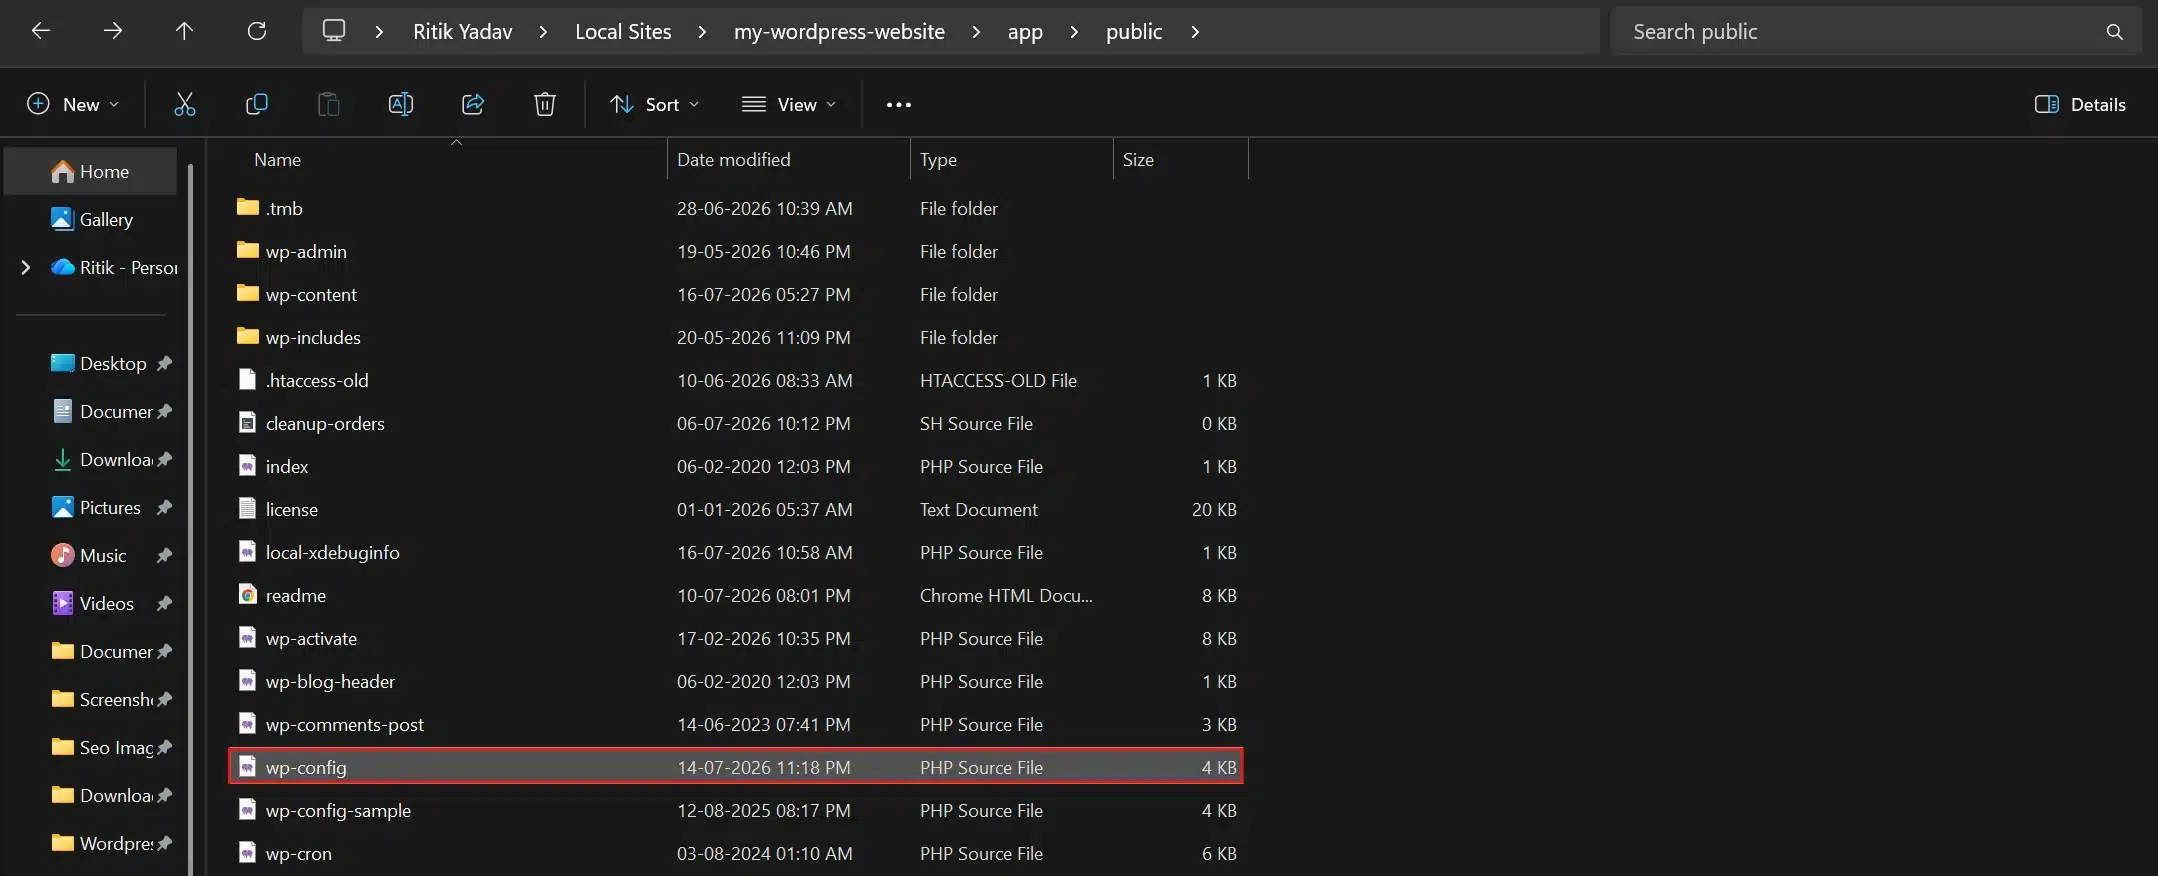
Task: Click the Copy icon in toolbar
Action: point(257,104)
